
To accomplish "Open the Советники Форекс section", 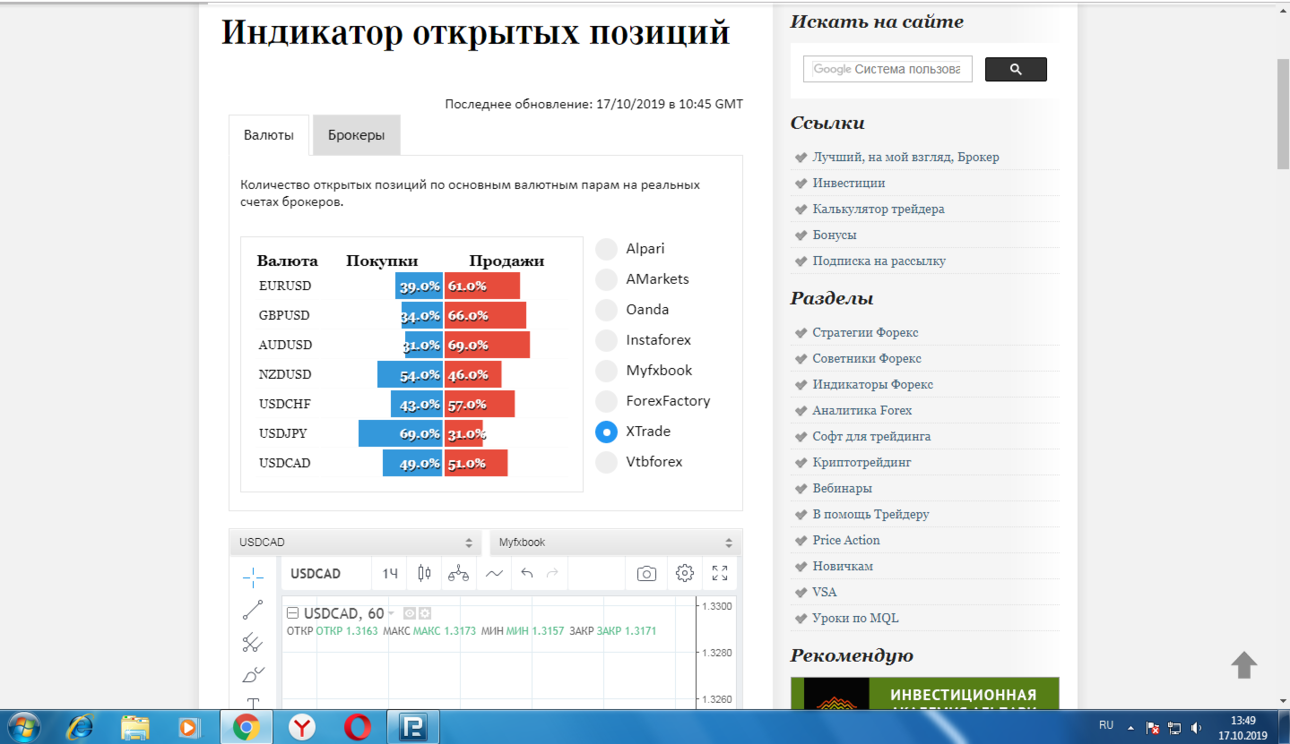I will point(867,358).
